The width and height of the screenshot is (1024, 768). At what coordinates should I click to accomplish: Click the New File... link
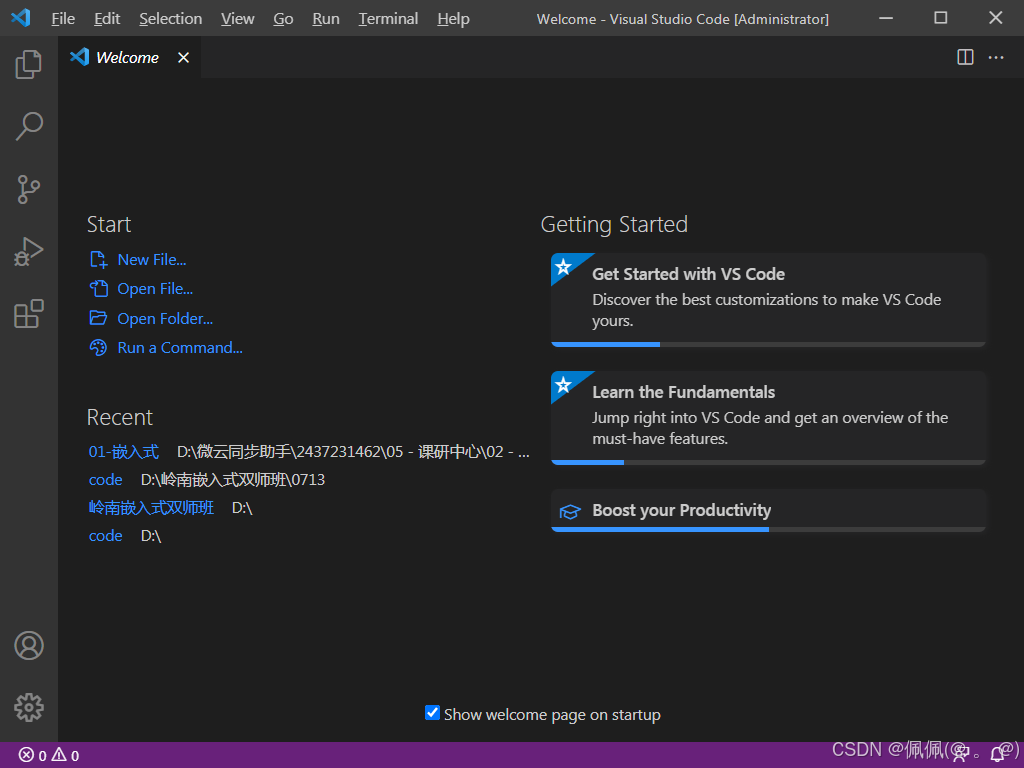[152, 260]
